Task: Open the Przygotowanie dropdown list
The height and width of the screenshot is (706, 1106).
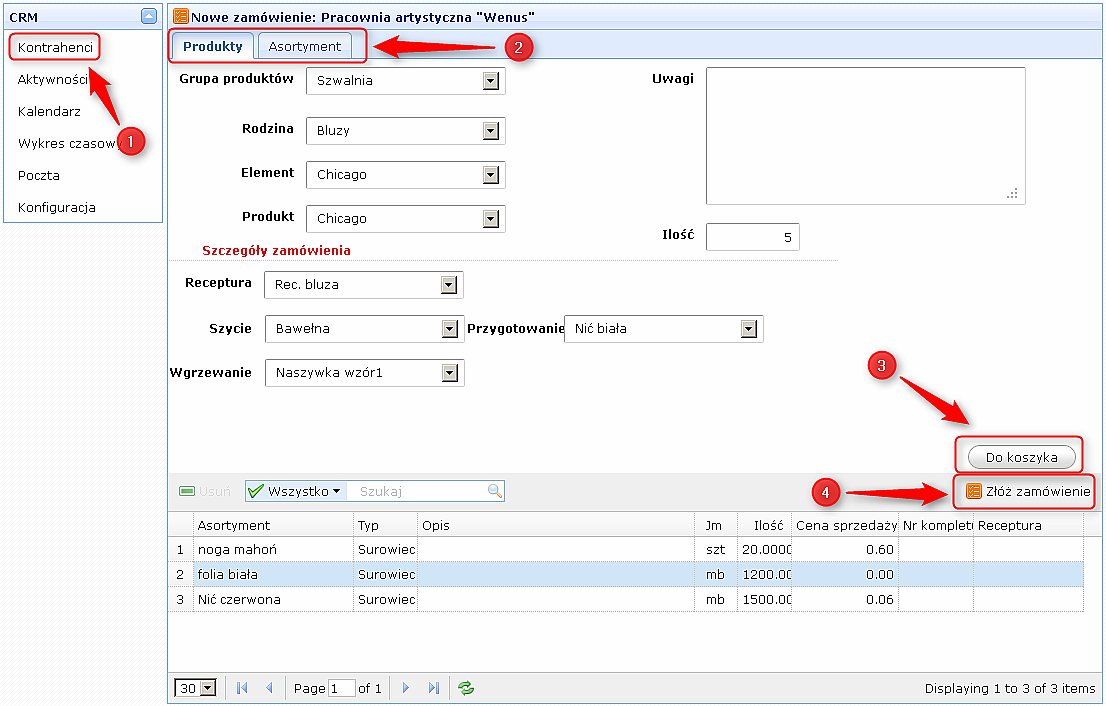Action: [x=748, y=329]
